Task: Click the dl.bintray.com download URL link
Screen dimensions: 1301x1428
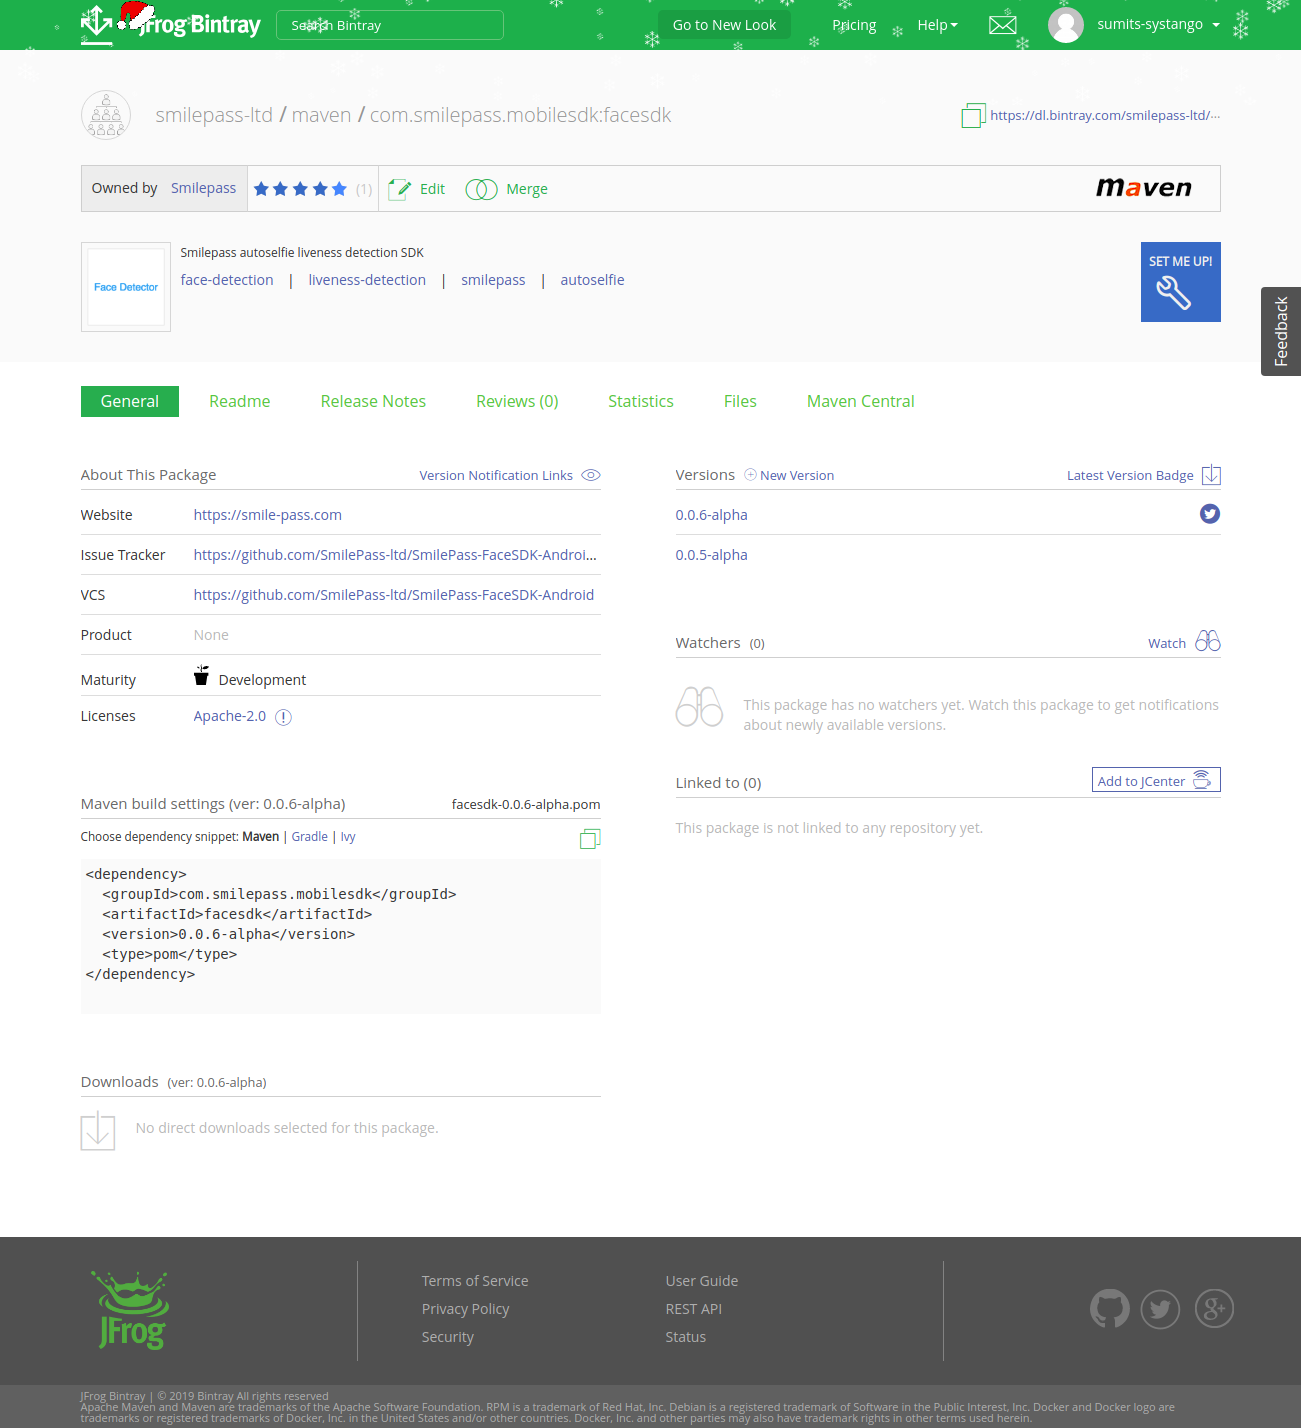Action: [1105, 115]
